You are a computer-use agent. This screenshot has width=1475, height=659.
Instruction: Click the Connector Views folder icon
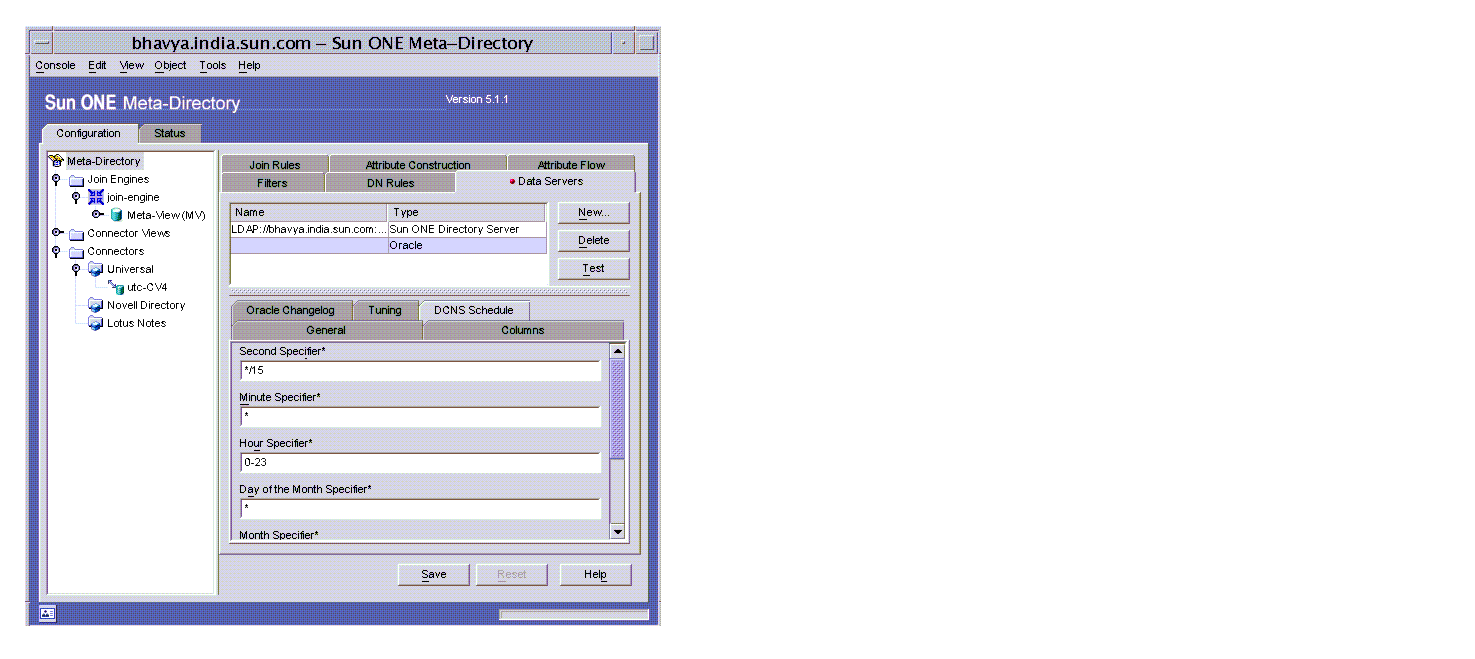(x=76, y=234)
